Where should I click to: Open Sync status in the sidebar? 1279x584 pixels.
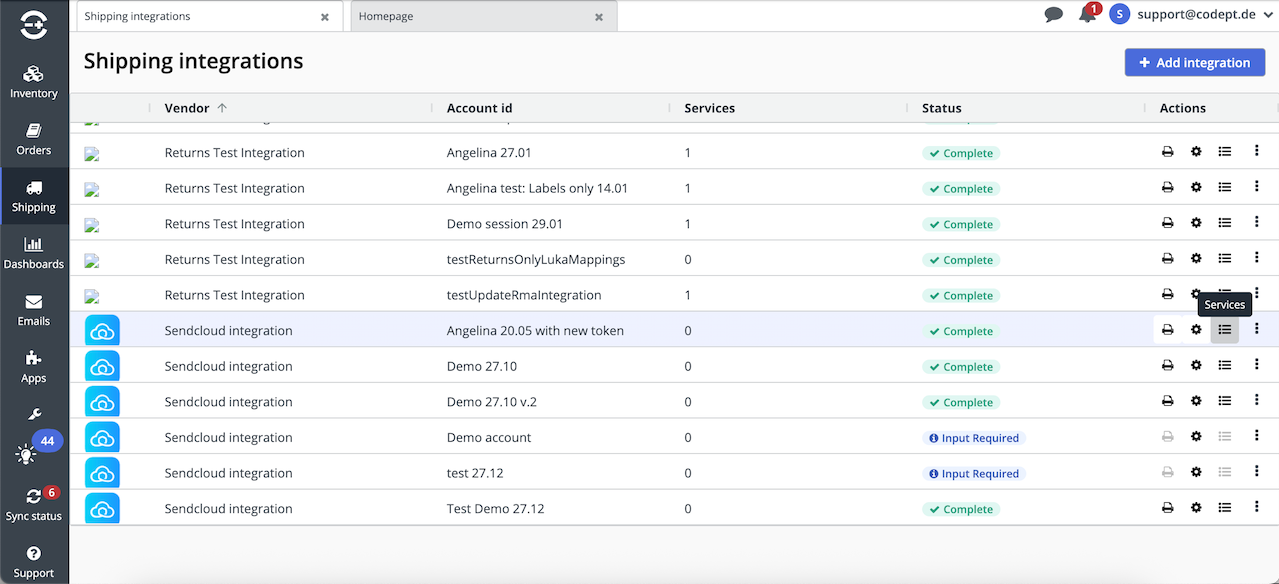pyautogui.click(x=34, y=506)
